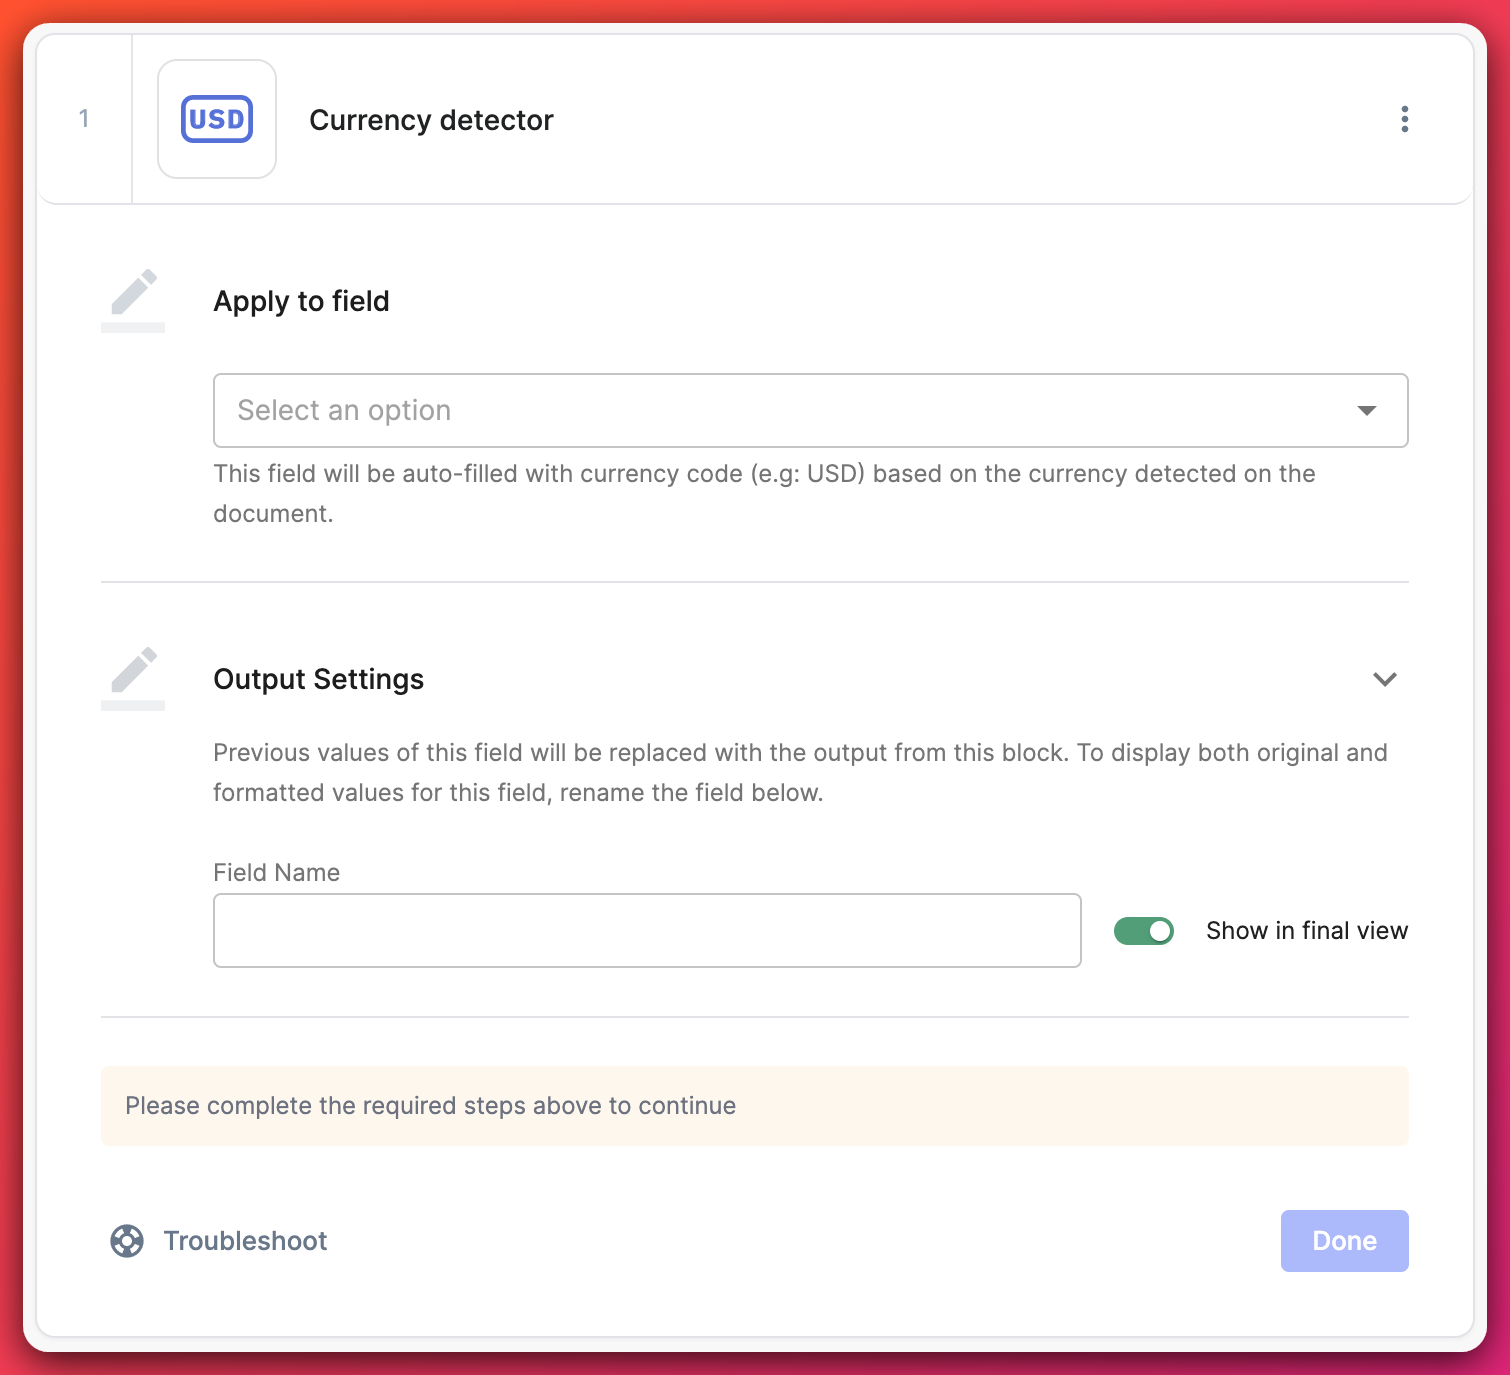Toggle the green switch next to Field Name
This screenshot has height=1375, width=1510.
pyautogui.click(x=1144, y=930)
